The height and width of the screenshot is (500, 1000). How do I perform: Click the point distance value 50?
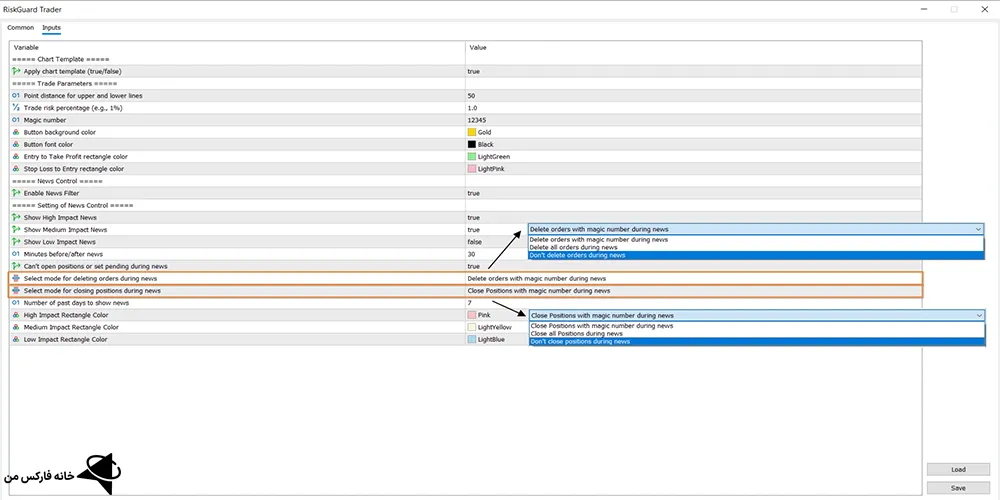coord(471,96)
